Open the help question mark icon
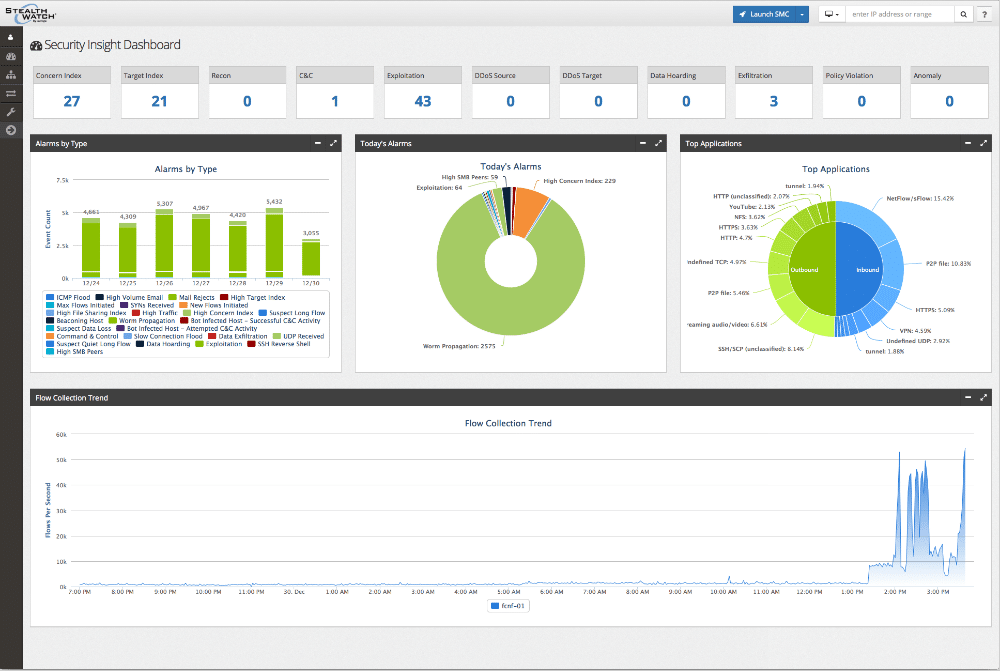 984,14
